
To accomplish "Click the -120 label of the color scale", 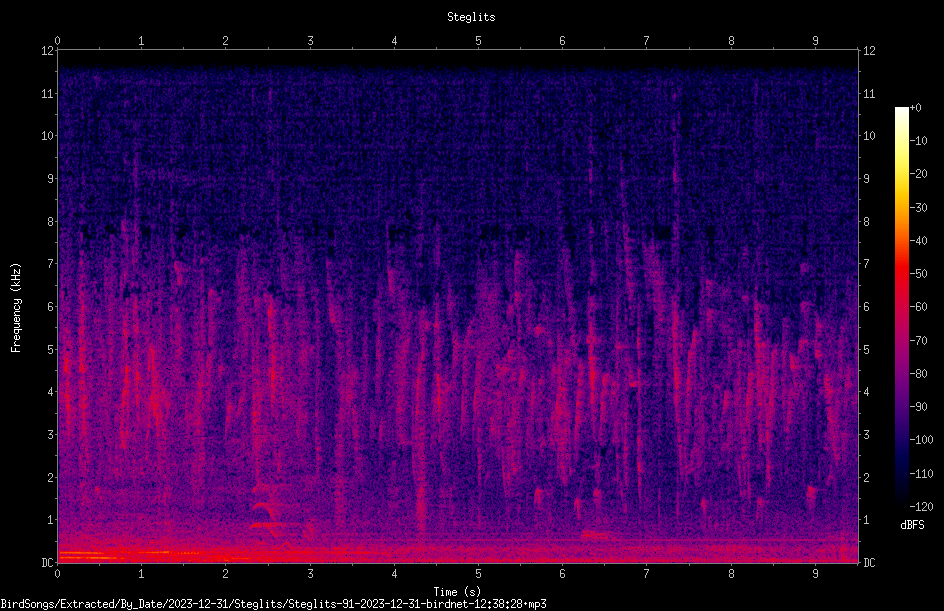I will 921,506.
